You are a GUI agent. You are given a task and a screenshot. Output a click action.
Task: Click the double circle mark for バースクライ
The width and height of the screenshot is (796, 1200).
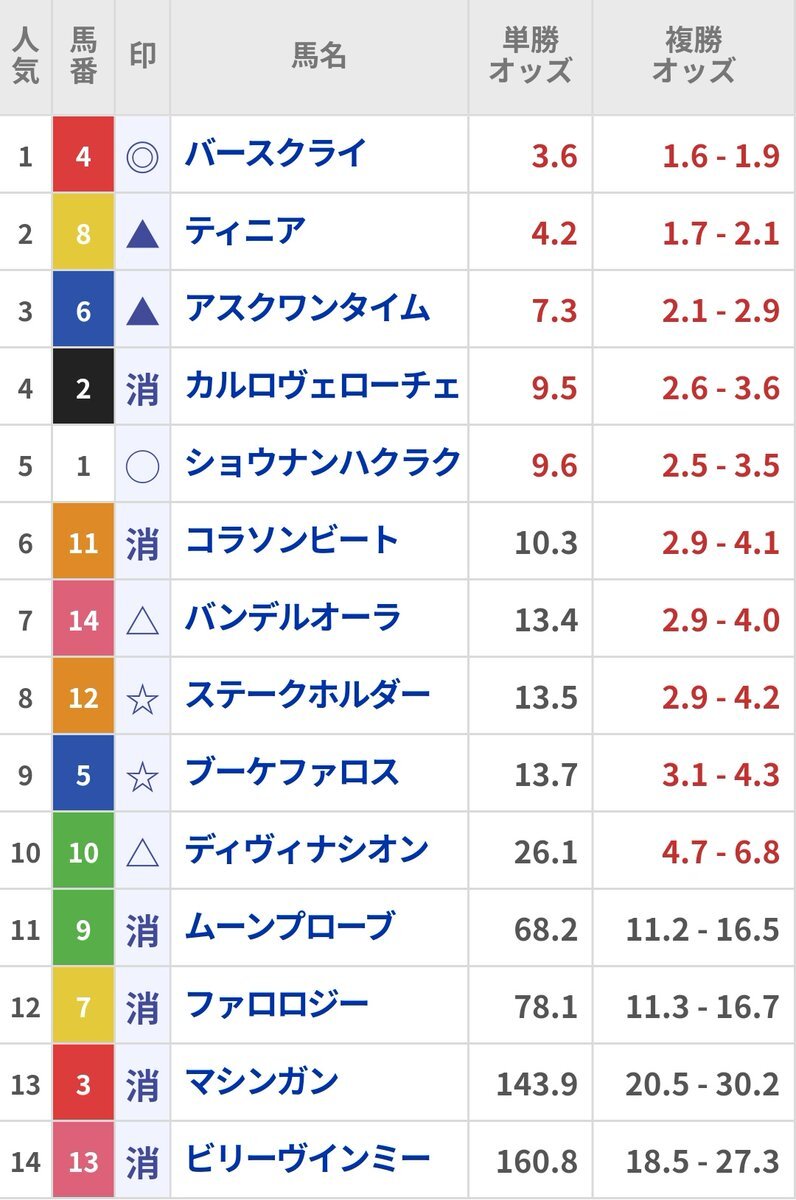point(143,157)
